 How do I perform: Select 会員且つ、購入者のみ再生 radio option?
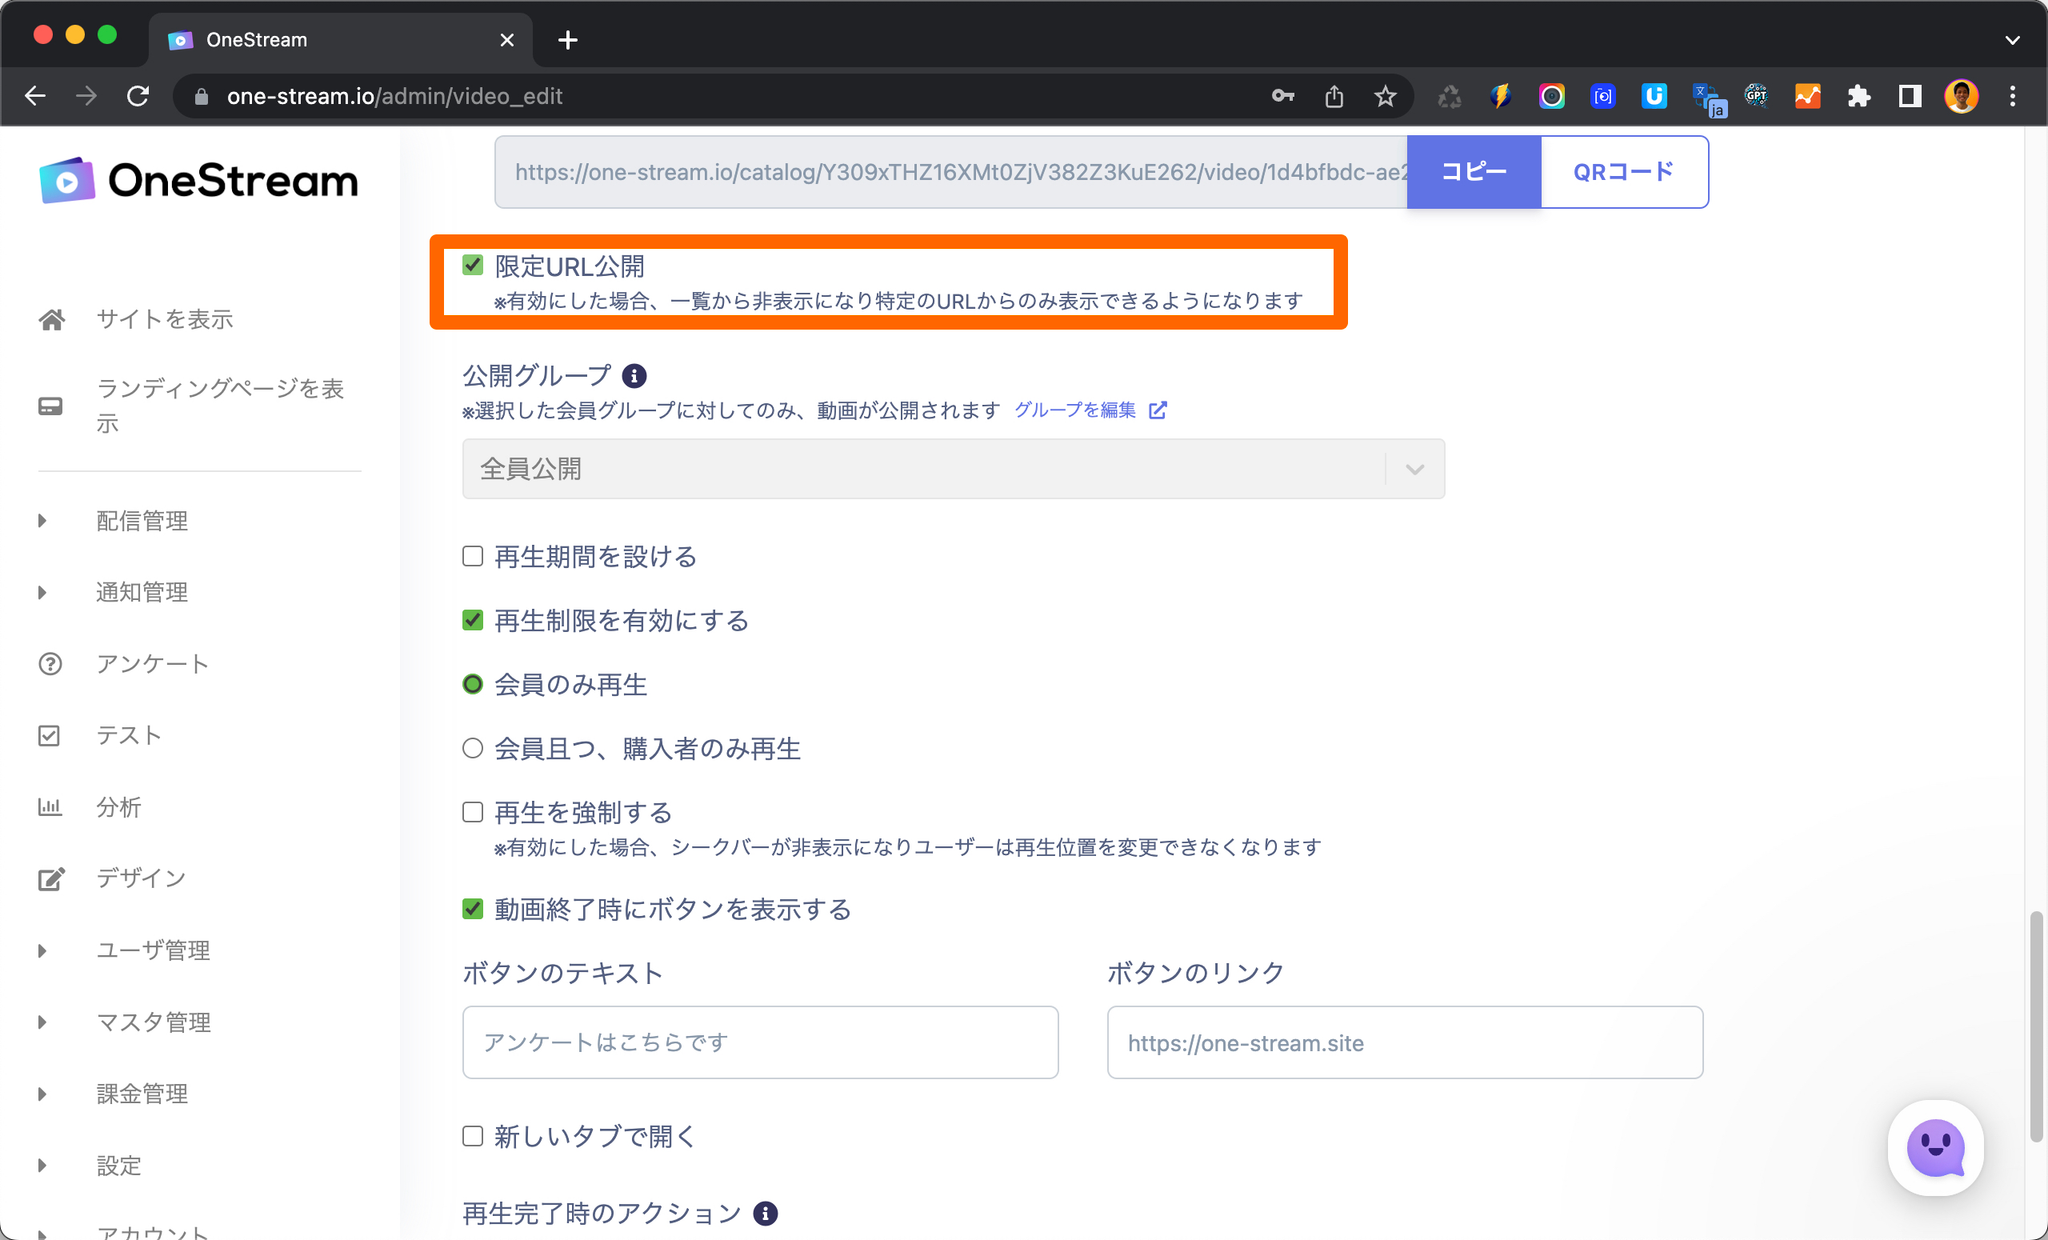click(473, 748)
